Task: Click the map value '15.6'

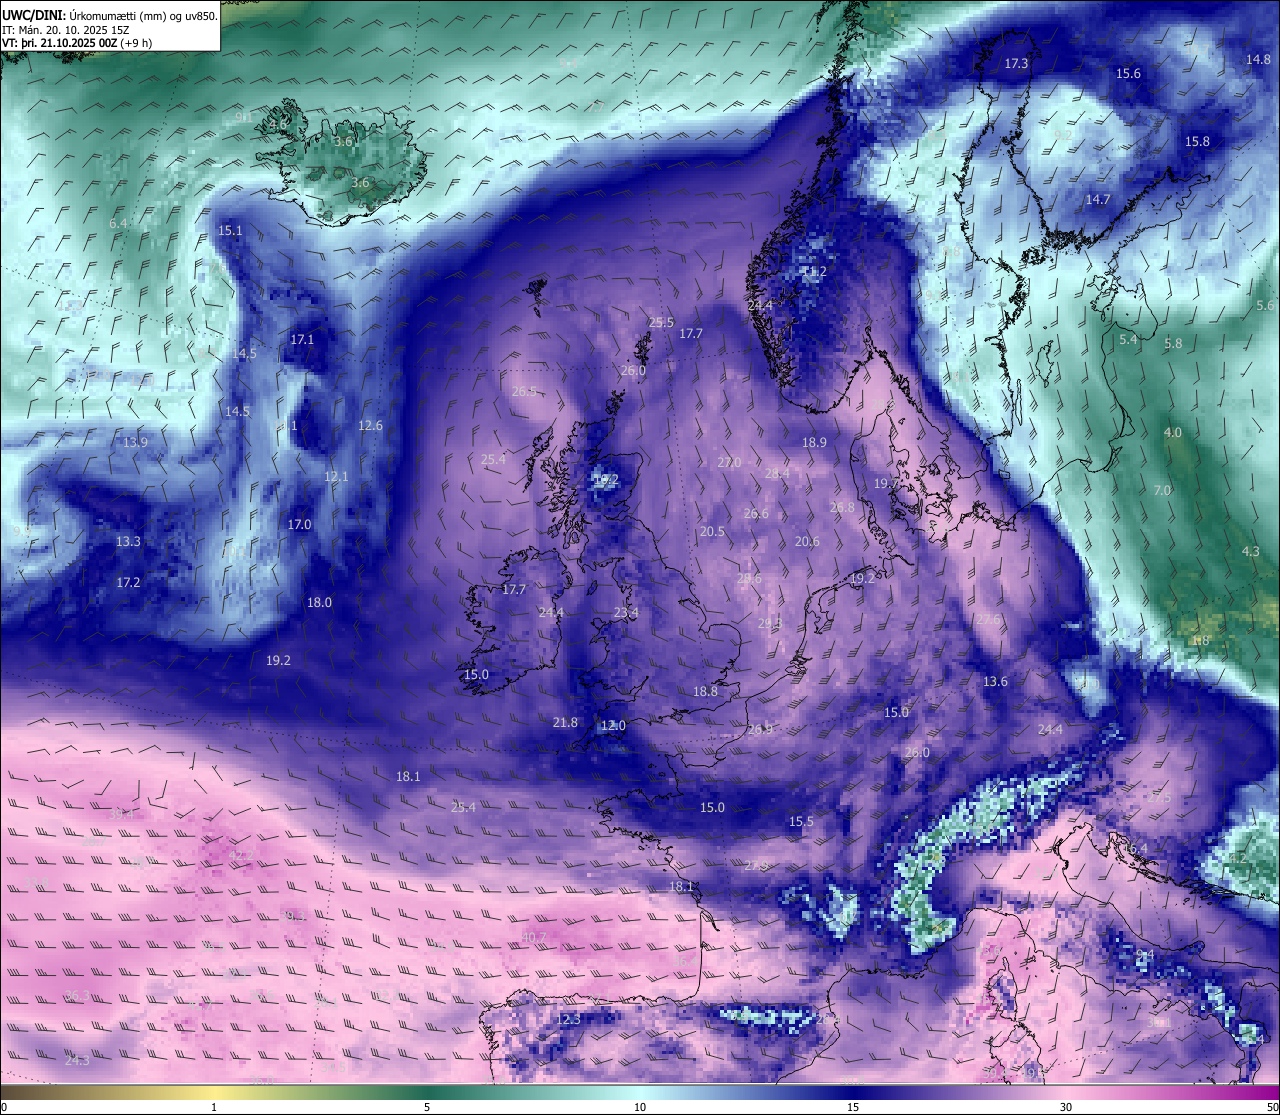Action: (1128, 73)
